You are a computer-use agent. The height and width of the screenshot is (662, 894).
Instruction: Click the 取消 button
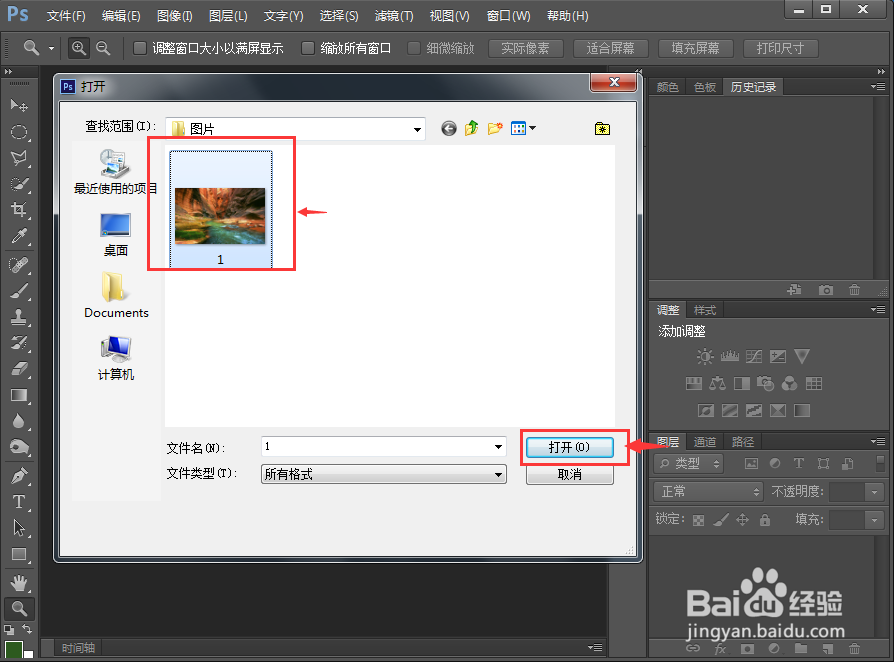pos(570,474)
